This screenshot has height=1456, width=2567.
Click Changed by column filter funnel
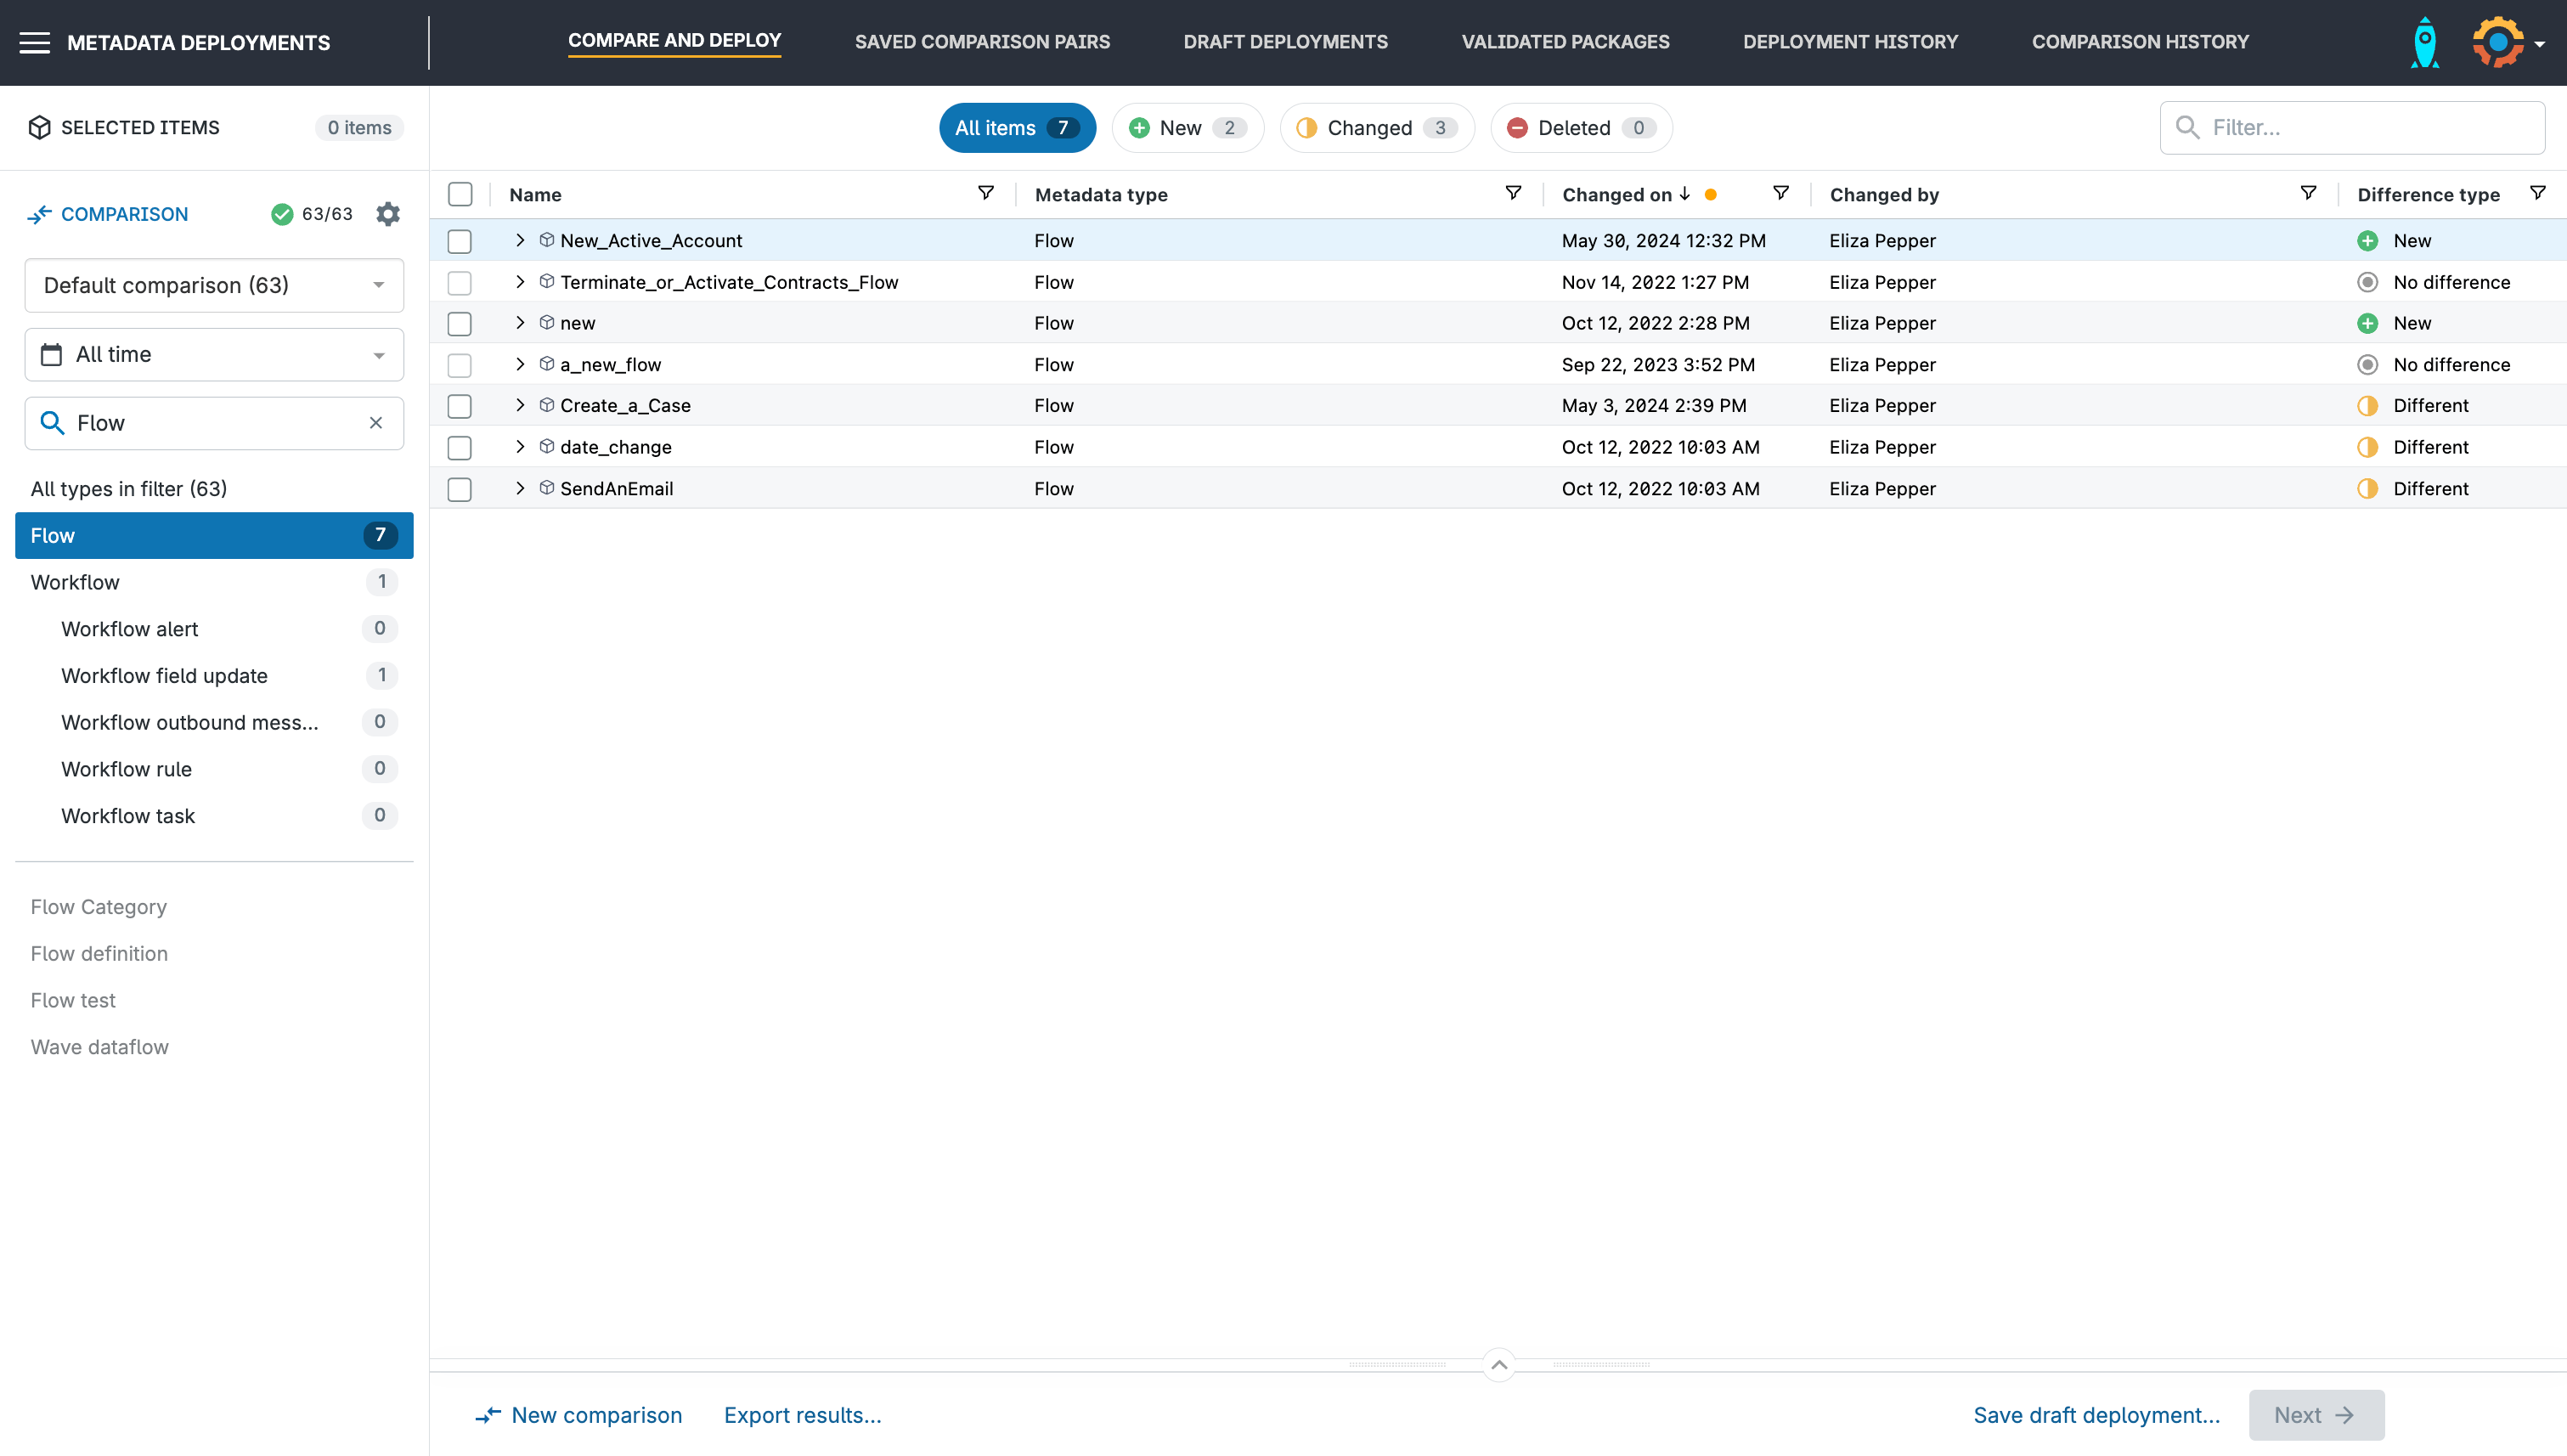pos(2308,193)
